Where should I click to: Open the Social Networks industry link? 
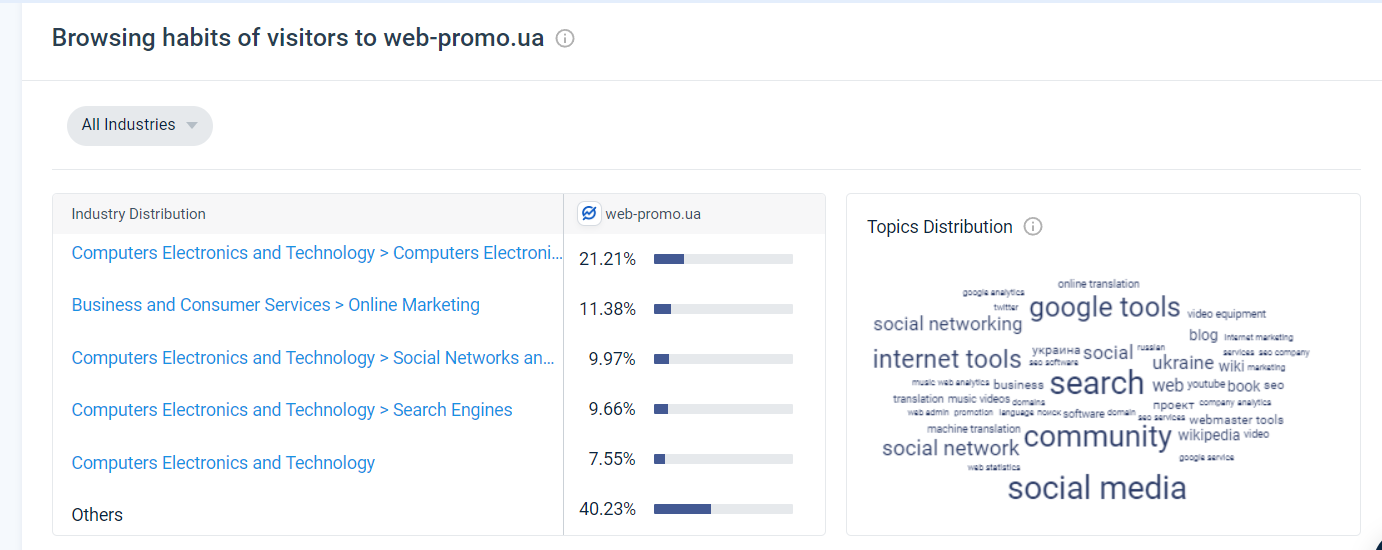(312, 358)
